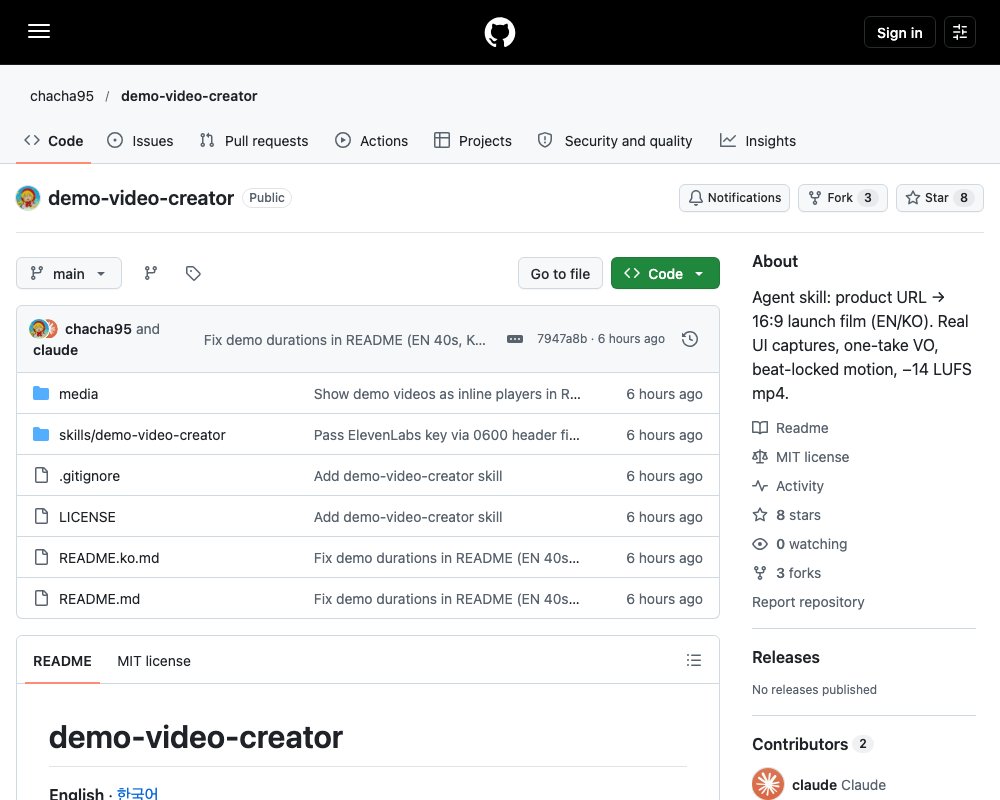Image resolution: width=1000 pixels, height=800 pixels.
Task: Switch to the Projects tab
Action: pyautogui.click(x=473, y=141)
